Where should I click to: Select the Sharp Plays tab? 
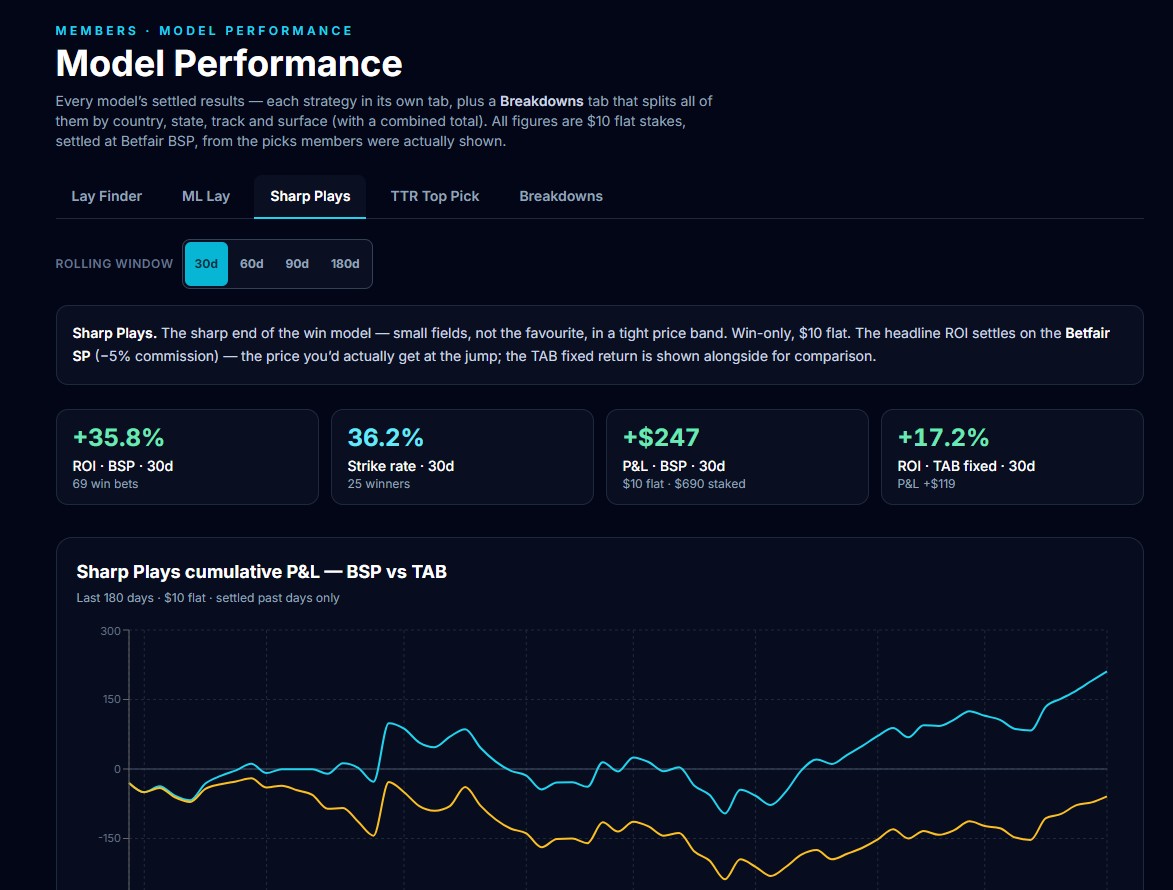click(x=310, y=196)
